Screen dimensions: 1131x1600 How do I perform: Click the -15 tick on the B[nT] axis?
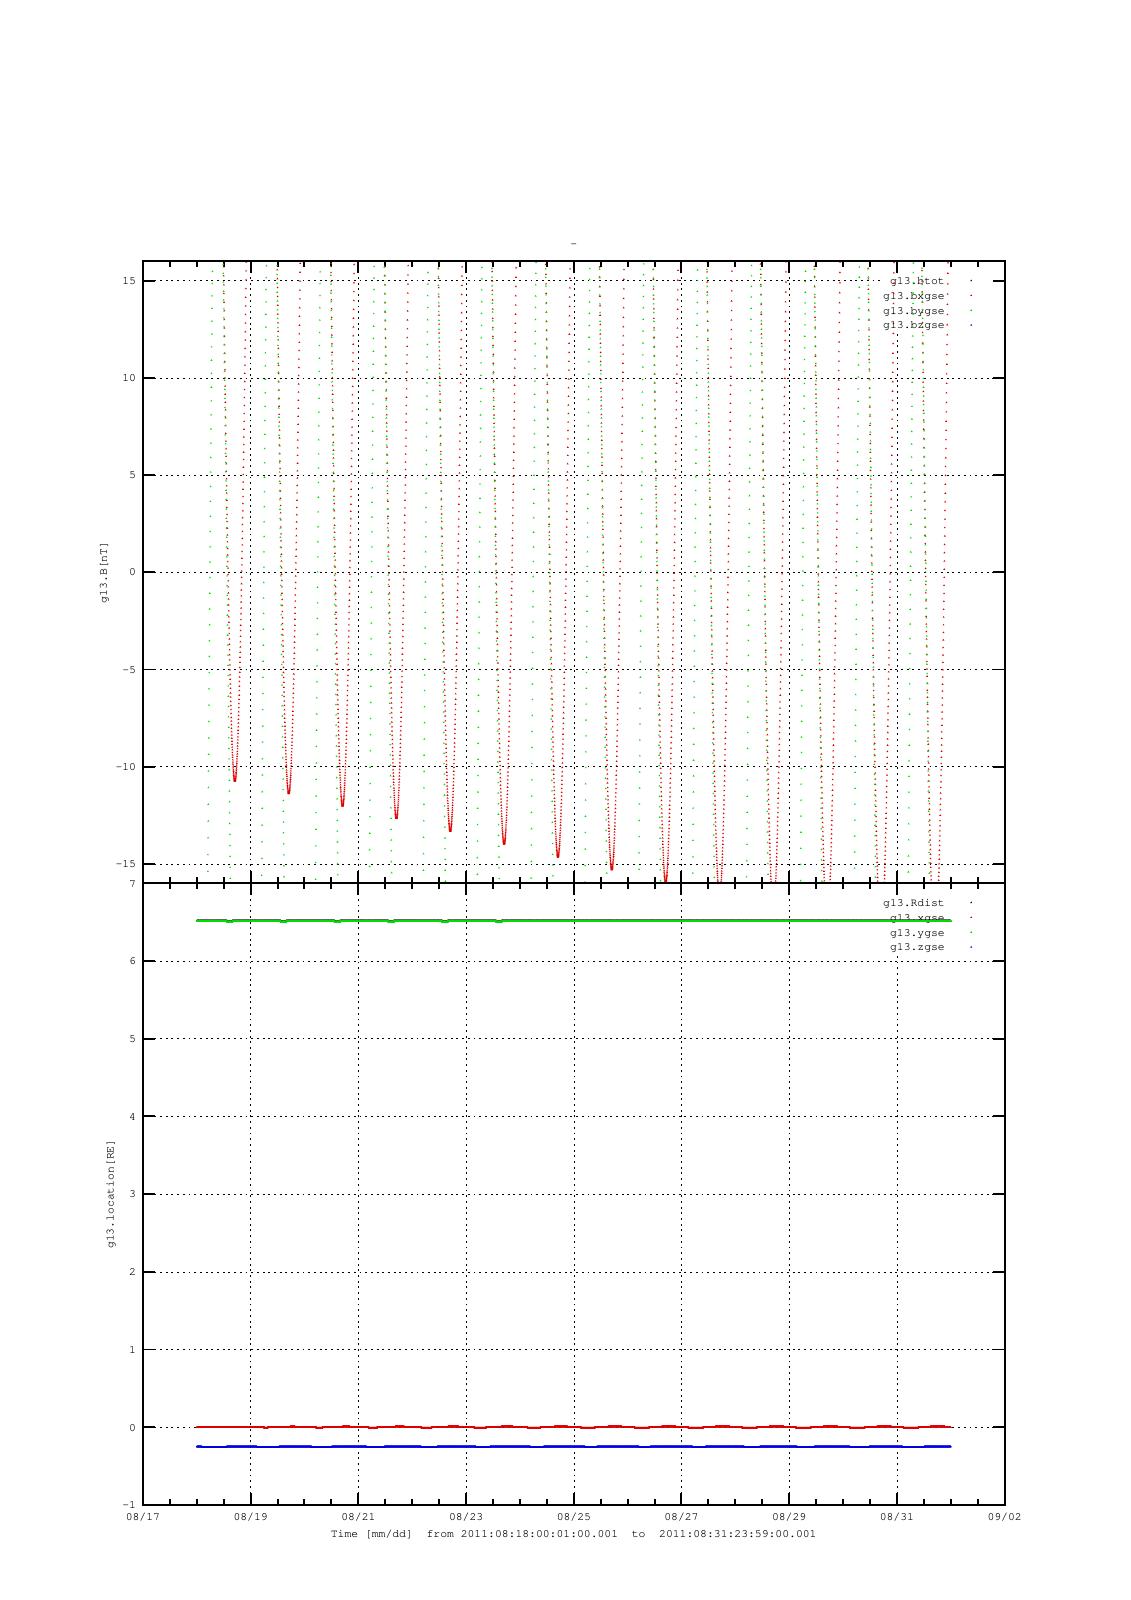126,864
